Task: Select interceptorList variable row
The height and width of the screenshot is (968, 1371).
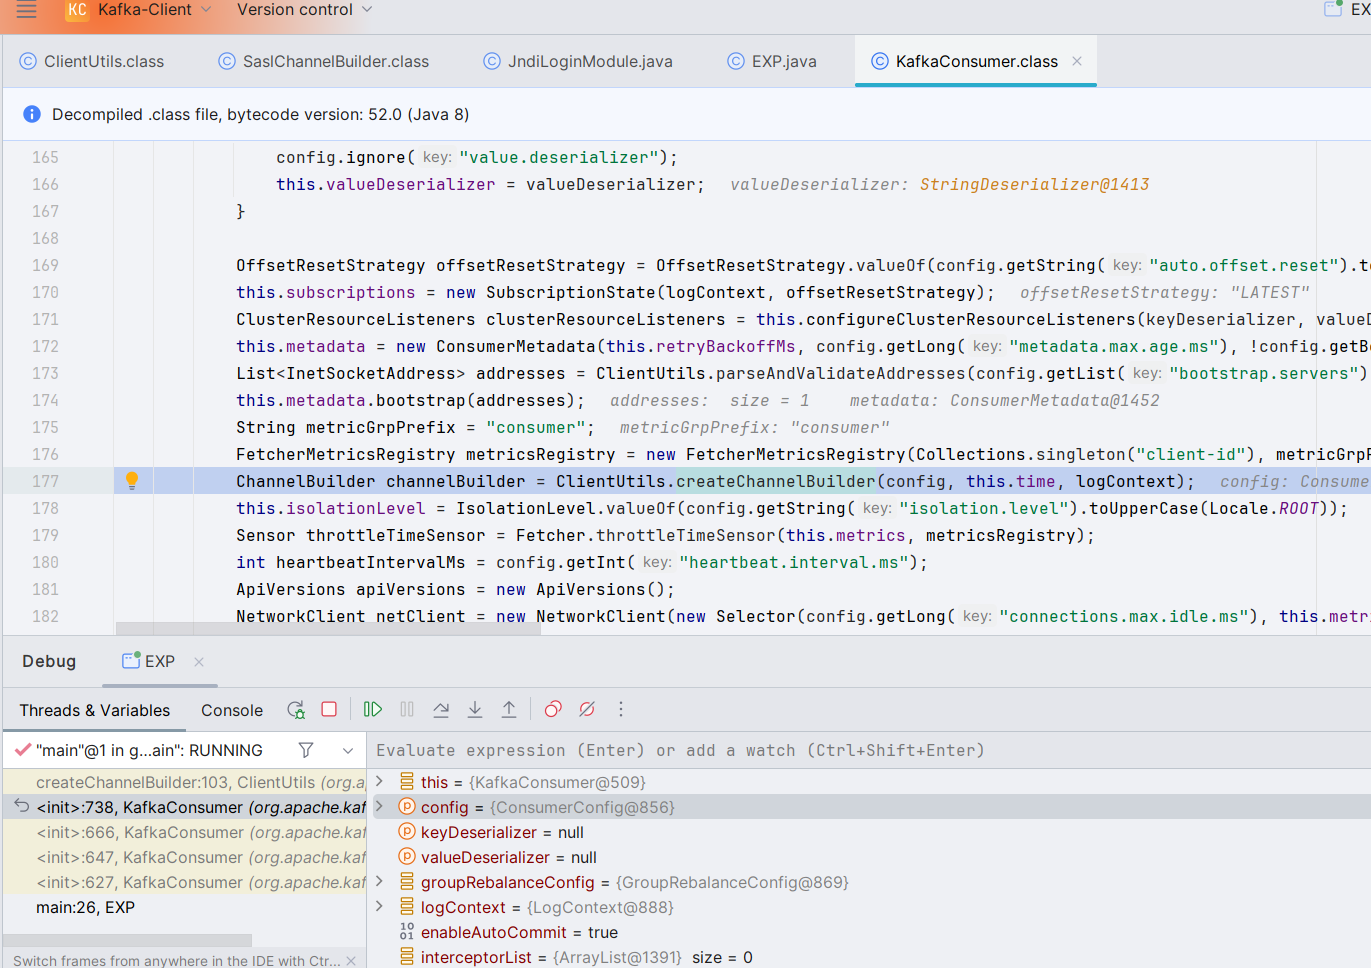Action: coord(870,957)
